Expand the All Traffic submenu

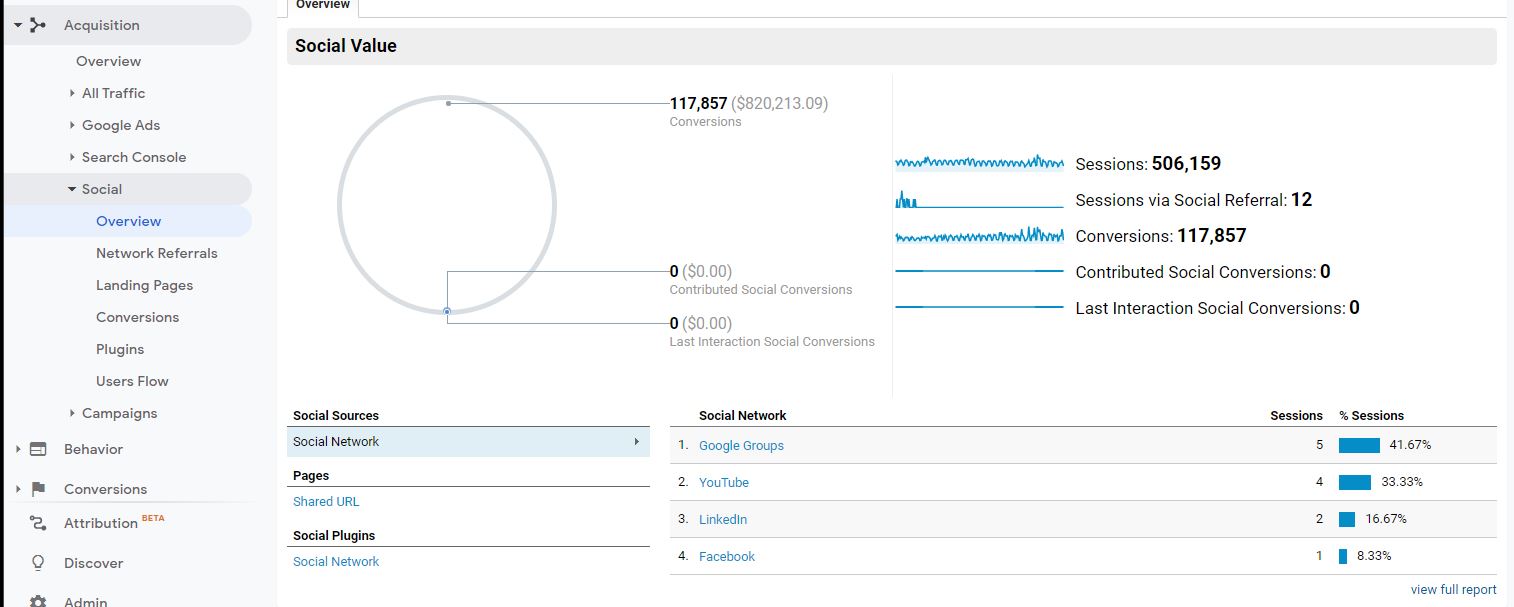point(72,93)
